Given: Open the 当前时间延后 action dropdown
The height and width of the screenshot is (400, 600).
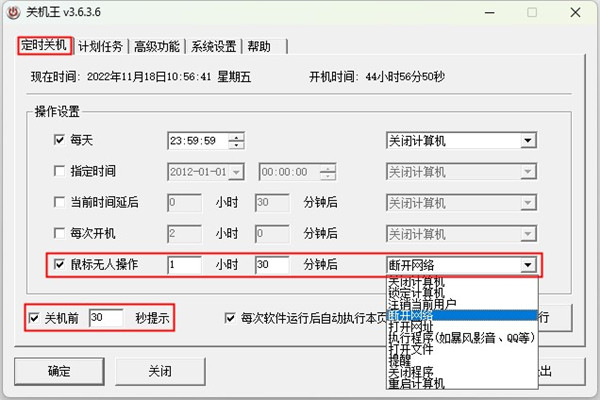Looking at the screenshot, I should (x=528, y=202).
